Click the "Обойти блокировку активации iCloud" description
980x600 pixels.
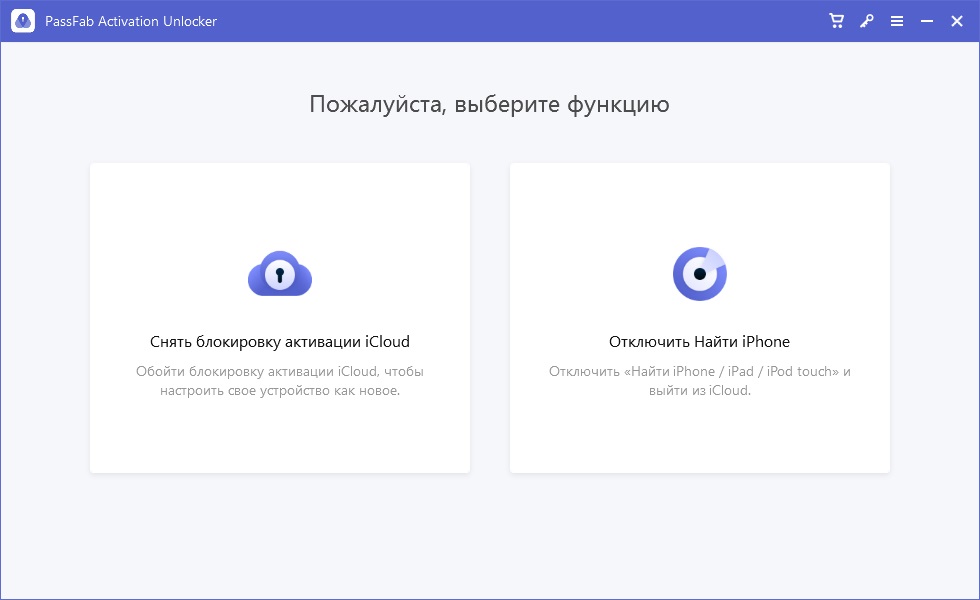(x=280, y=381)
